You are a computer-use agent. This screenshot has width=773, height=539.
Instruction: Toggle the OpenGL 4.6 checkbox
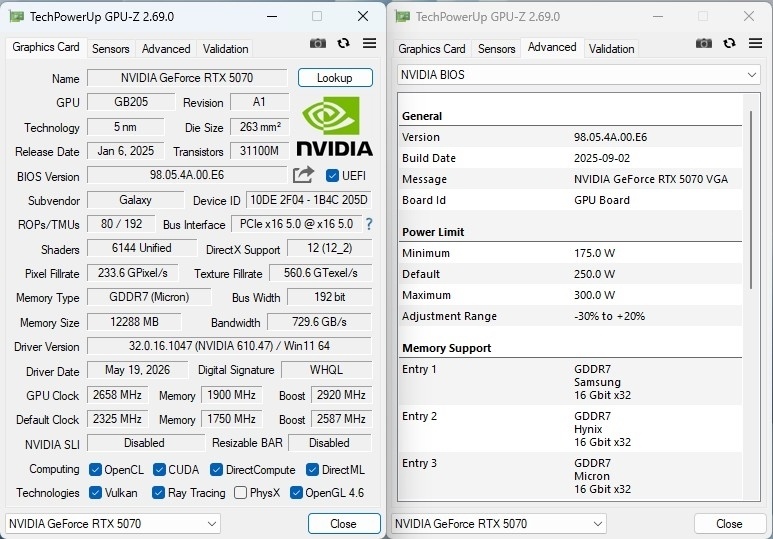[296, 493]
